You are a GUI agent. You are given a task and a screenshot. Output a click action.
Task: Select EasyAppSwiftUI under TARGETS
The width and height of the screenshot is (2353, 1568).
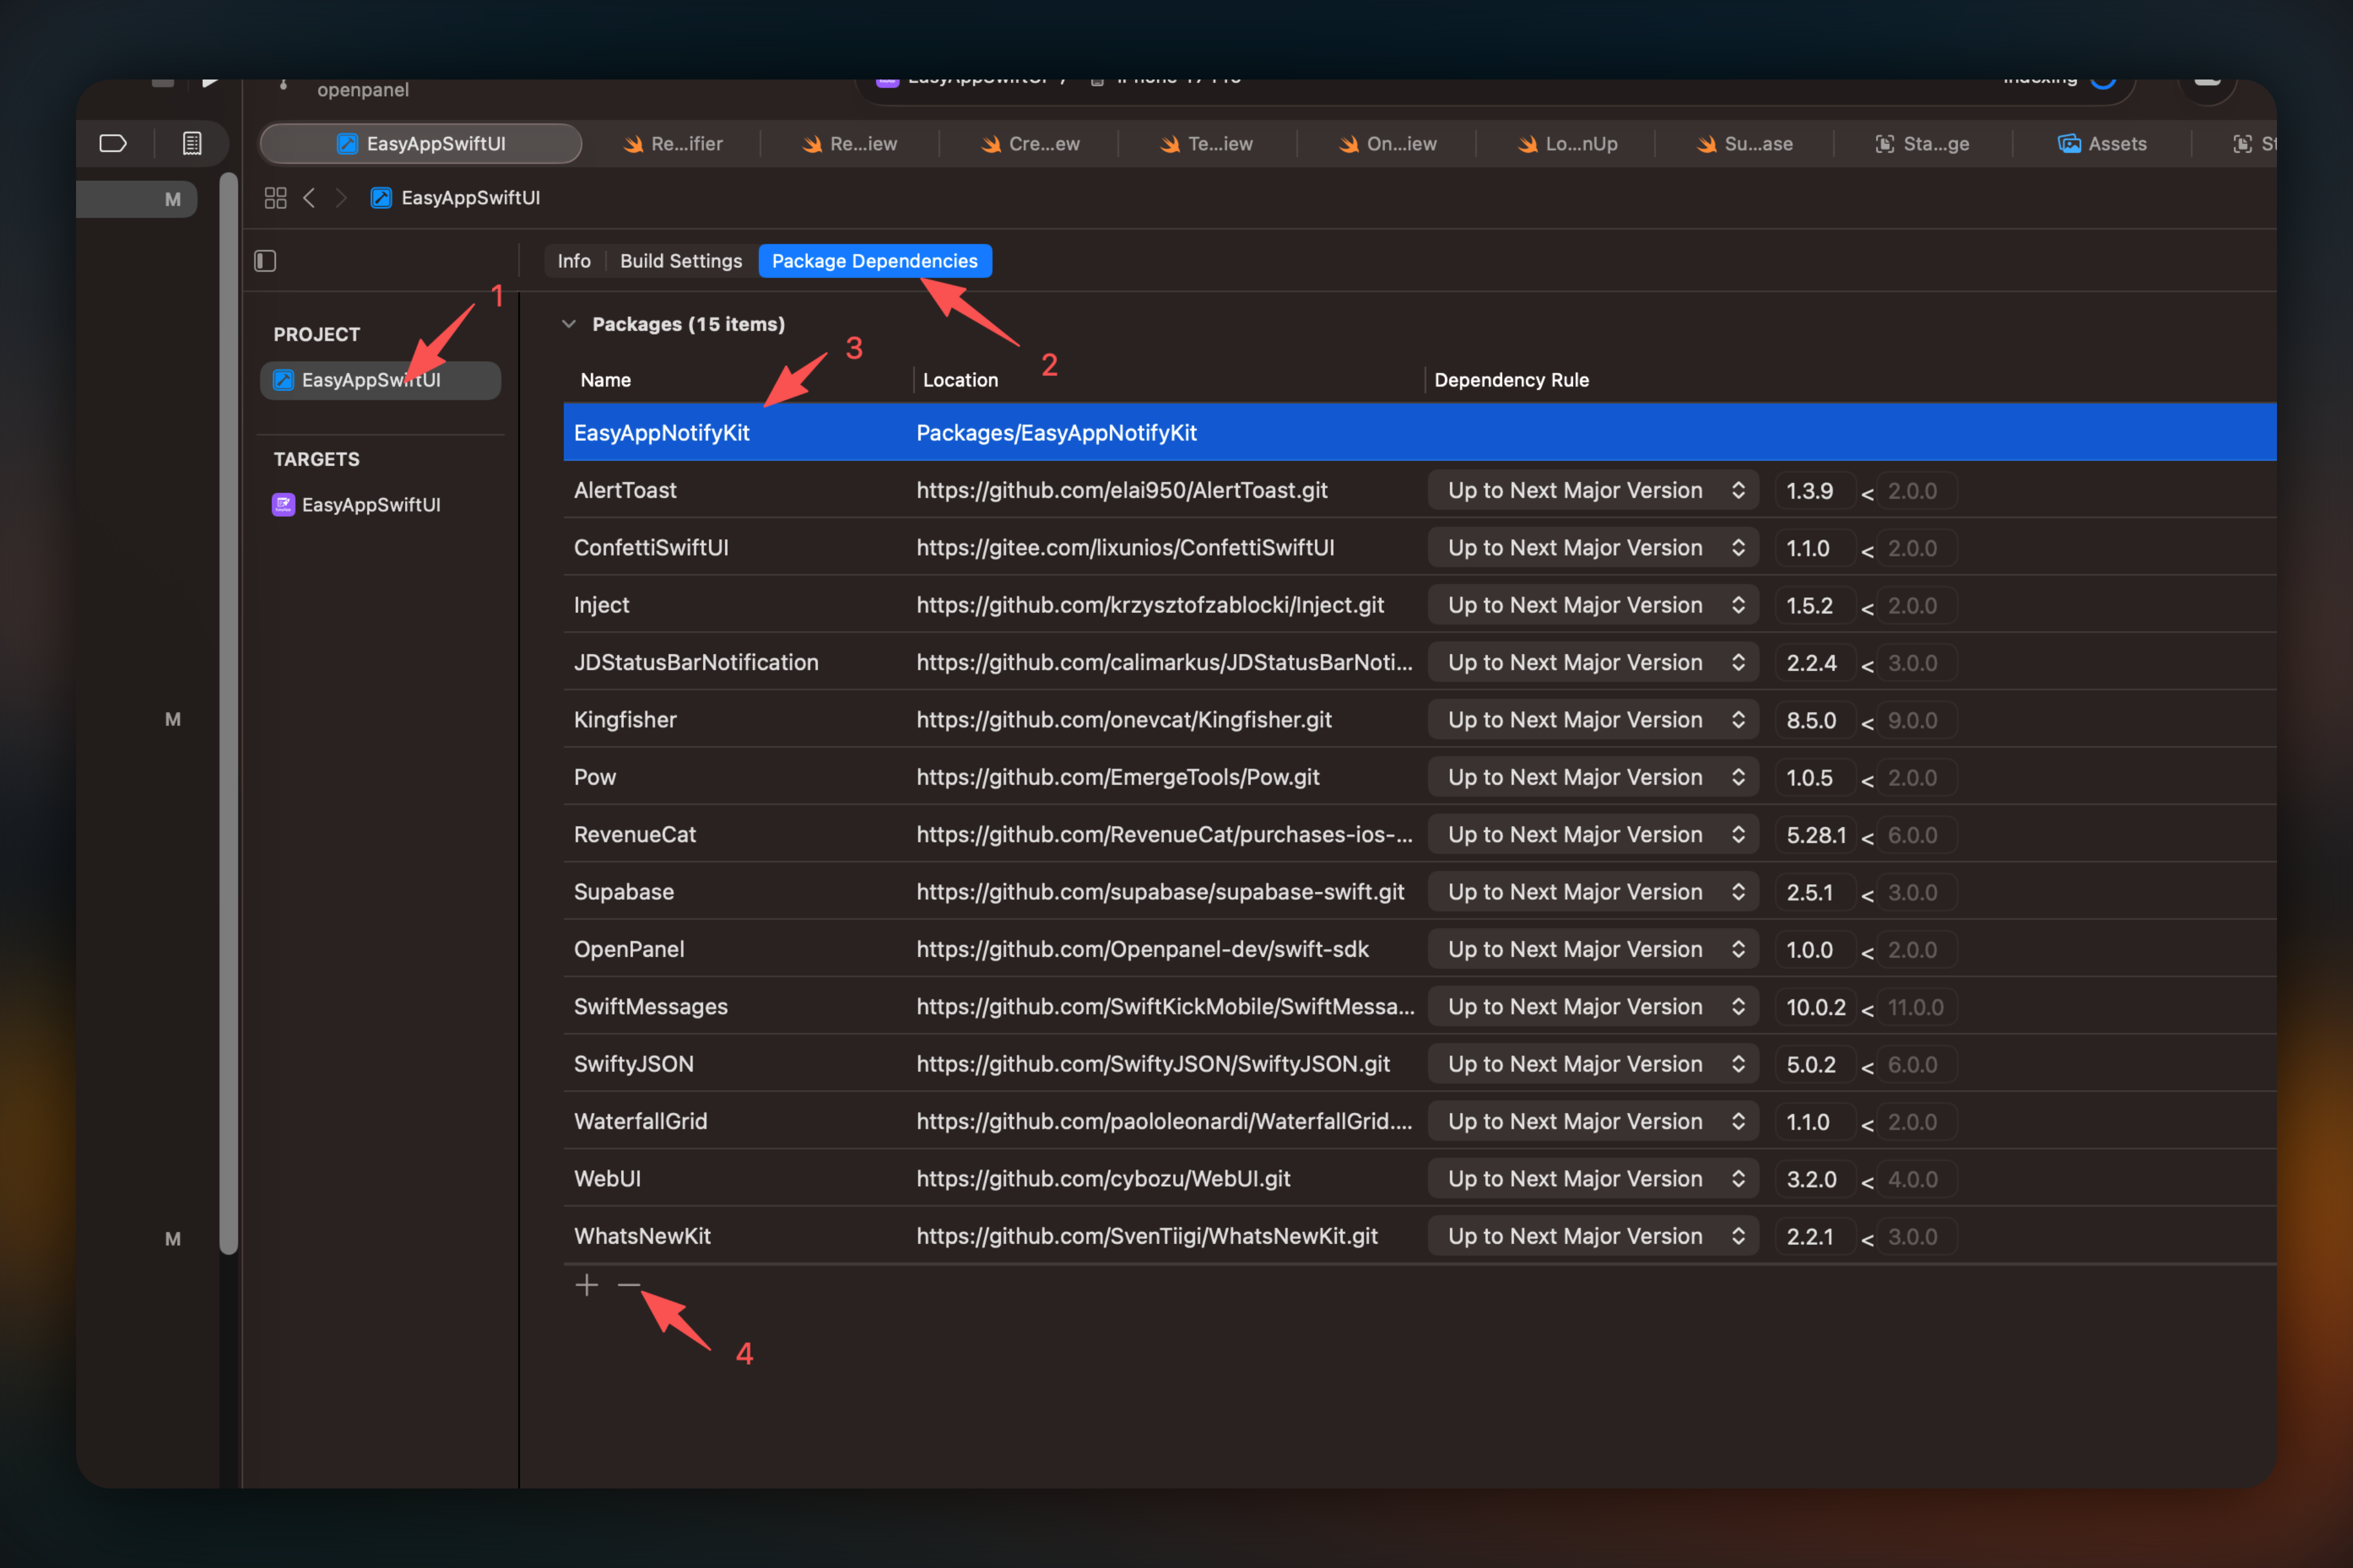point(370,505)
